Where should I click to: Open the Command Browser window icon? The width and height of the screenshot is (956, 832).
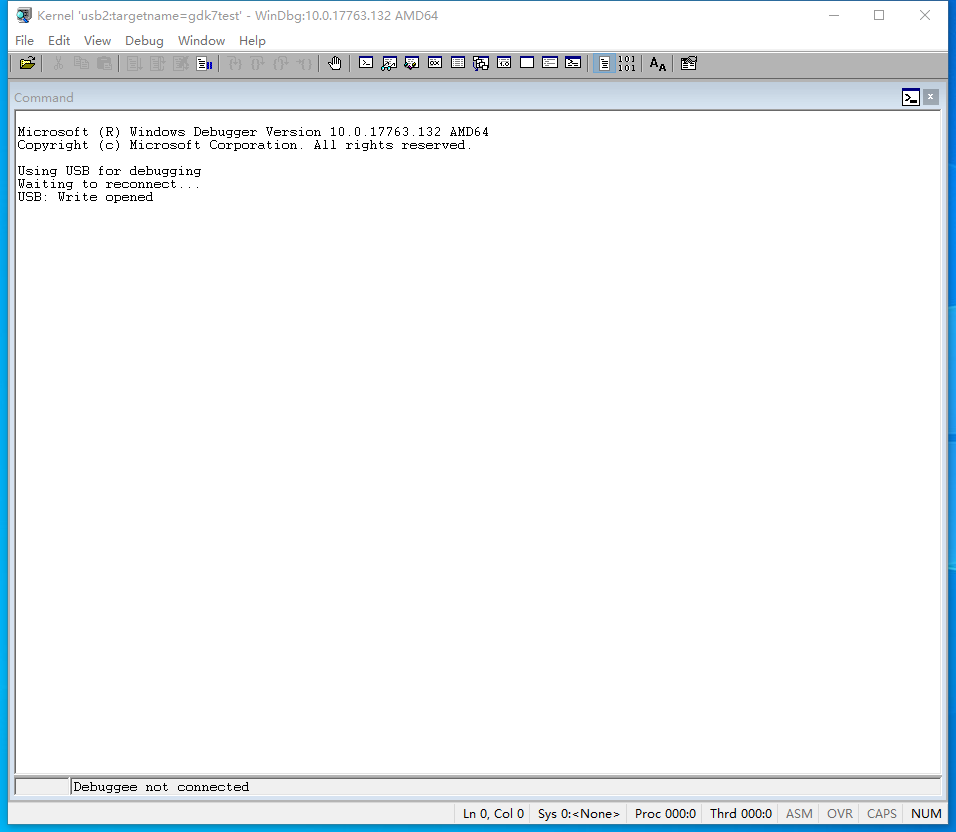[x=573, y=63]
